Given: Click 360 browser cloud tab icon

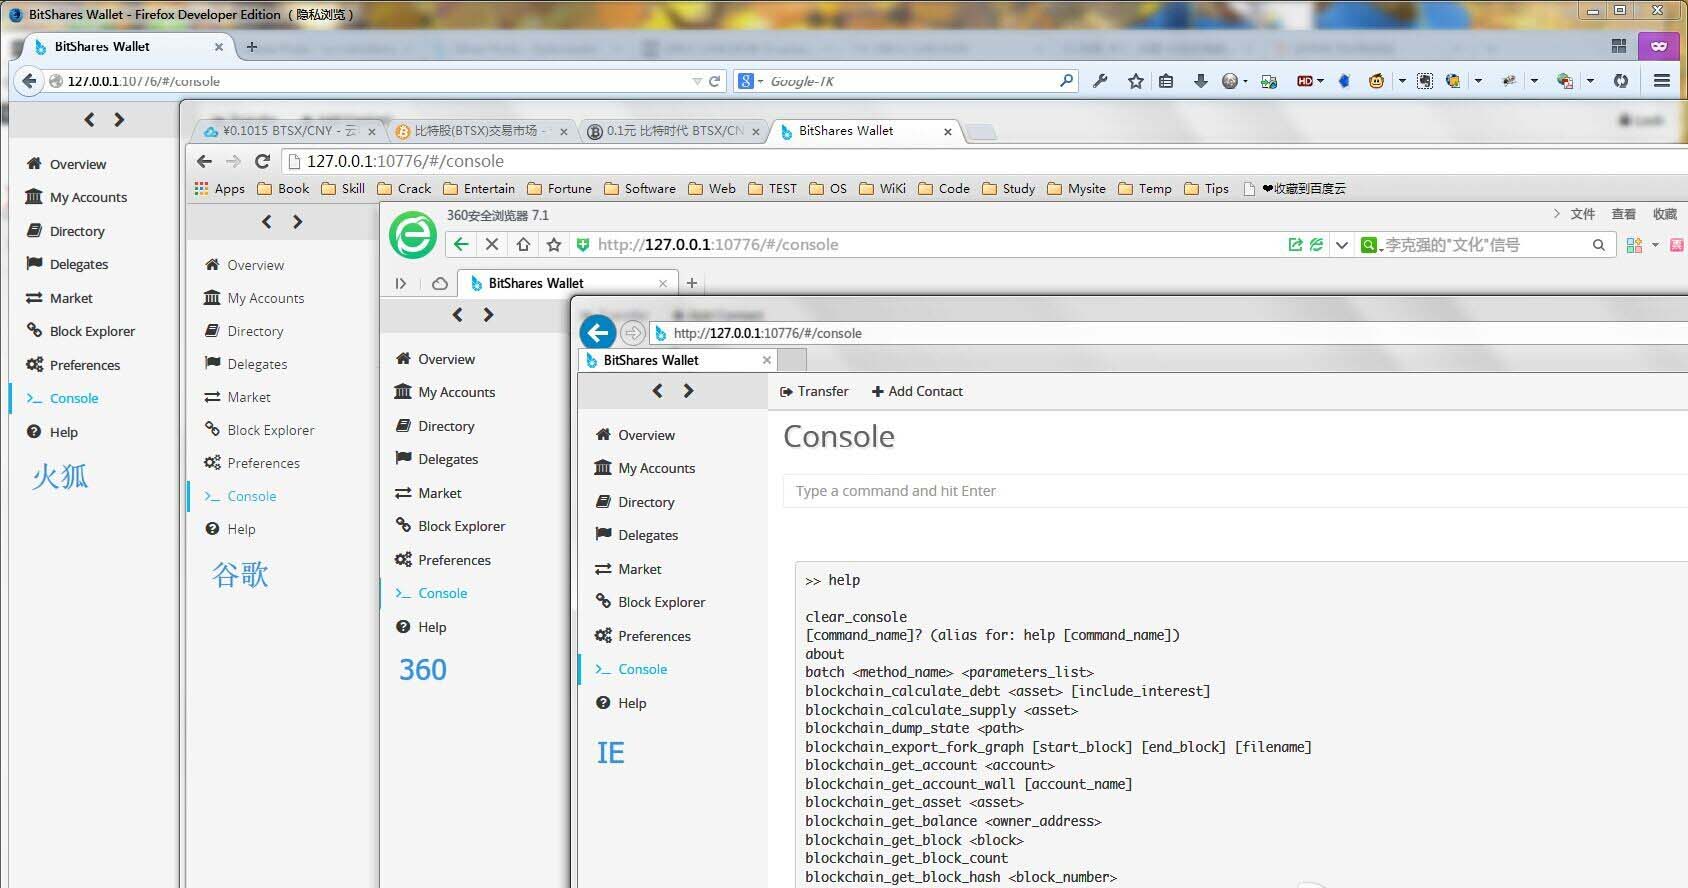Looking at the screenshot, I should tap(439, 283).
